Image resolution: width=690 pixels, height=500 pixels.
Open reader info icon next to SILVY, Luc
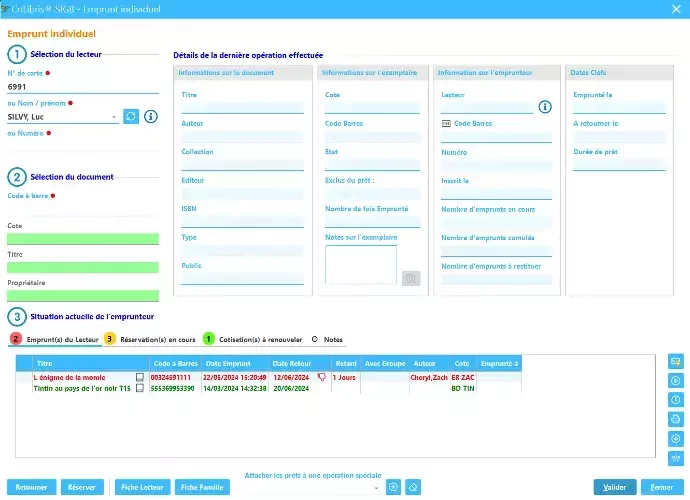point(151,117)
